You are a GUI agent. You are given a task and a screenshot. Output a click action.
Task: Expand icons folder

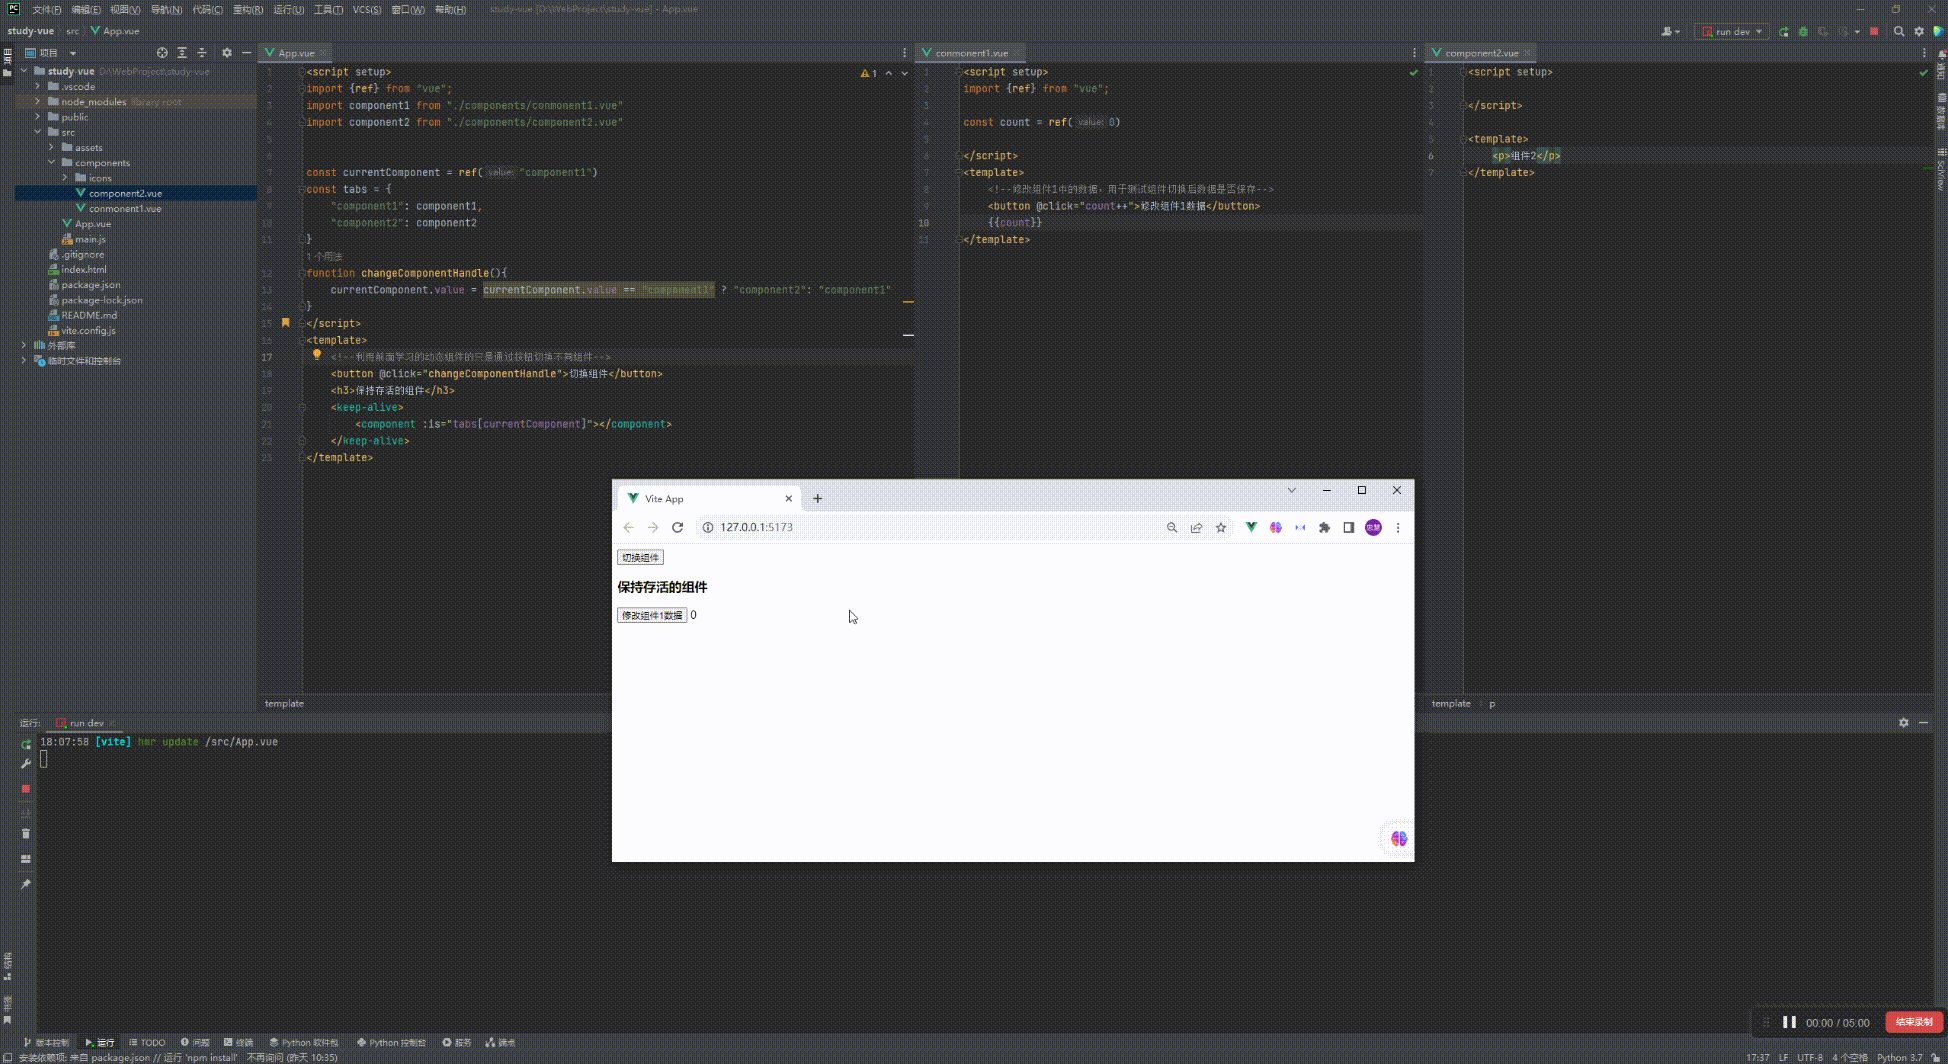click(66, 178)
